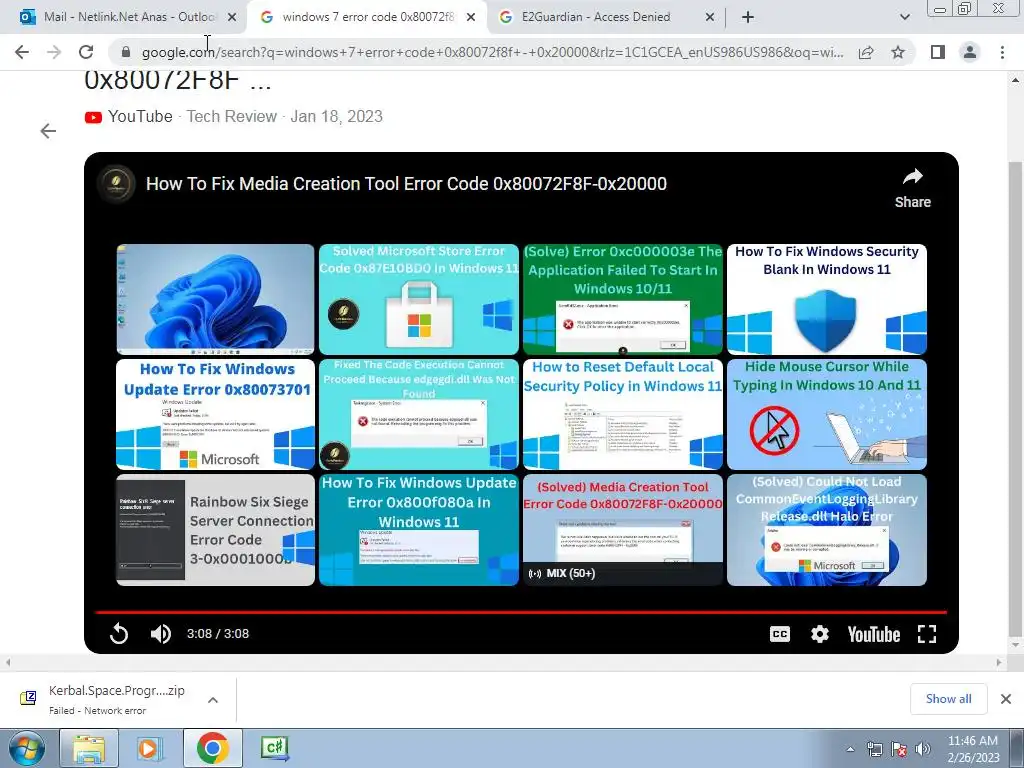The image size is (1024, 768).
Task: Open the tray volume speaker icon
Action: pyautogui.click(x=923, y=750)
